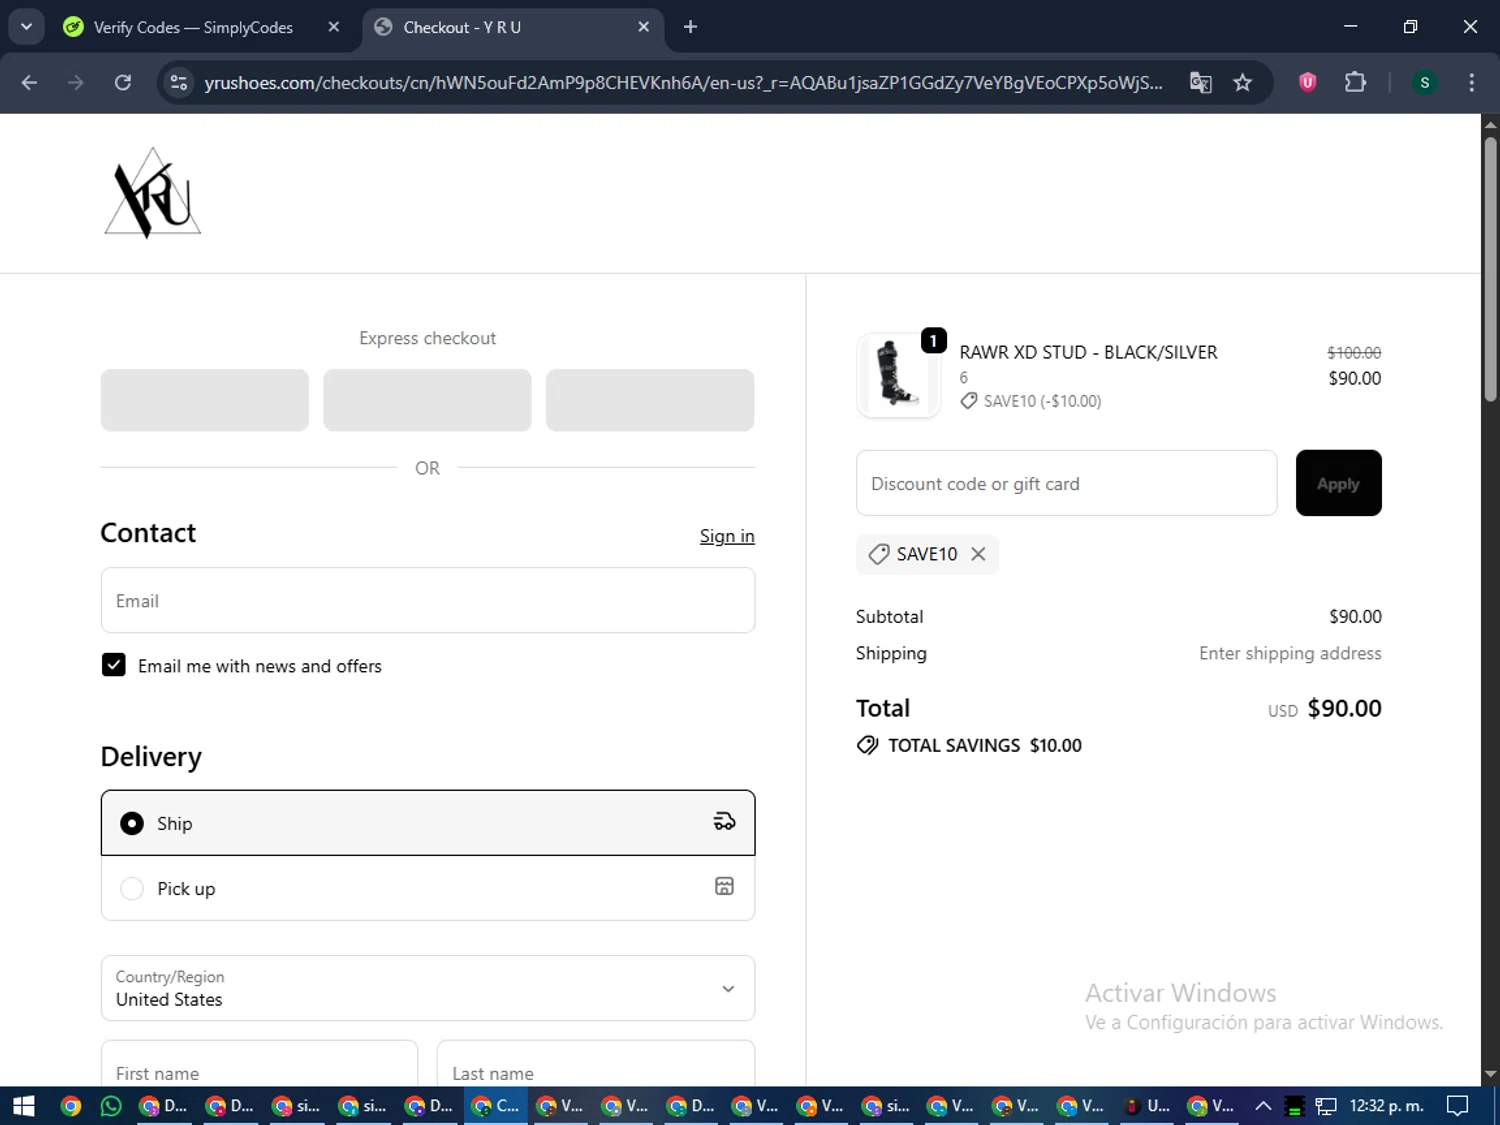The height and width of the screenshot is (1125, 1500).
Task: Open the Windows Start menu
Action: (23, 1106)
